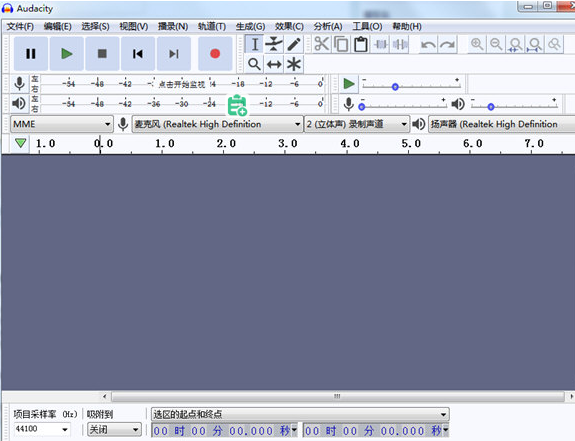
Task: Select the Zoom magnifier tool
Action: pyautogui.click(x=254, y=64)
